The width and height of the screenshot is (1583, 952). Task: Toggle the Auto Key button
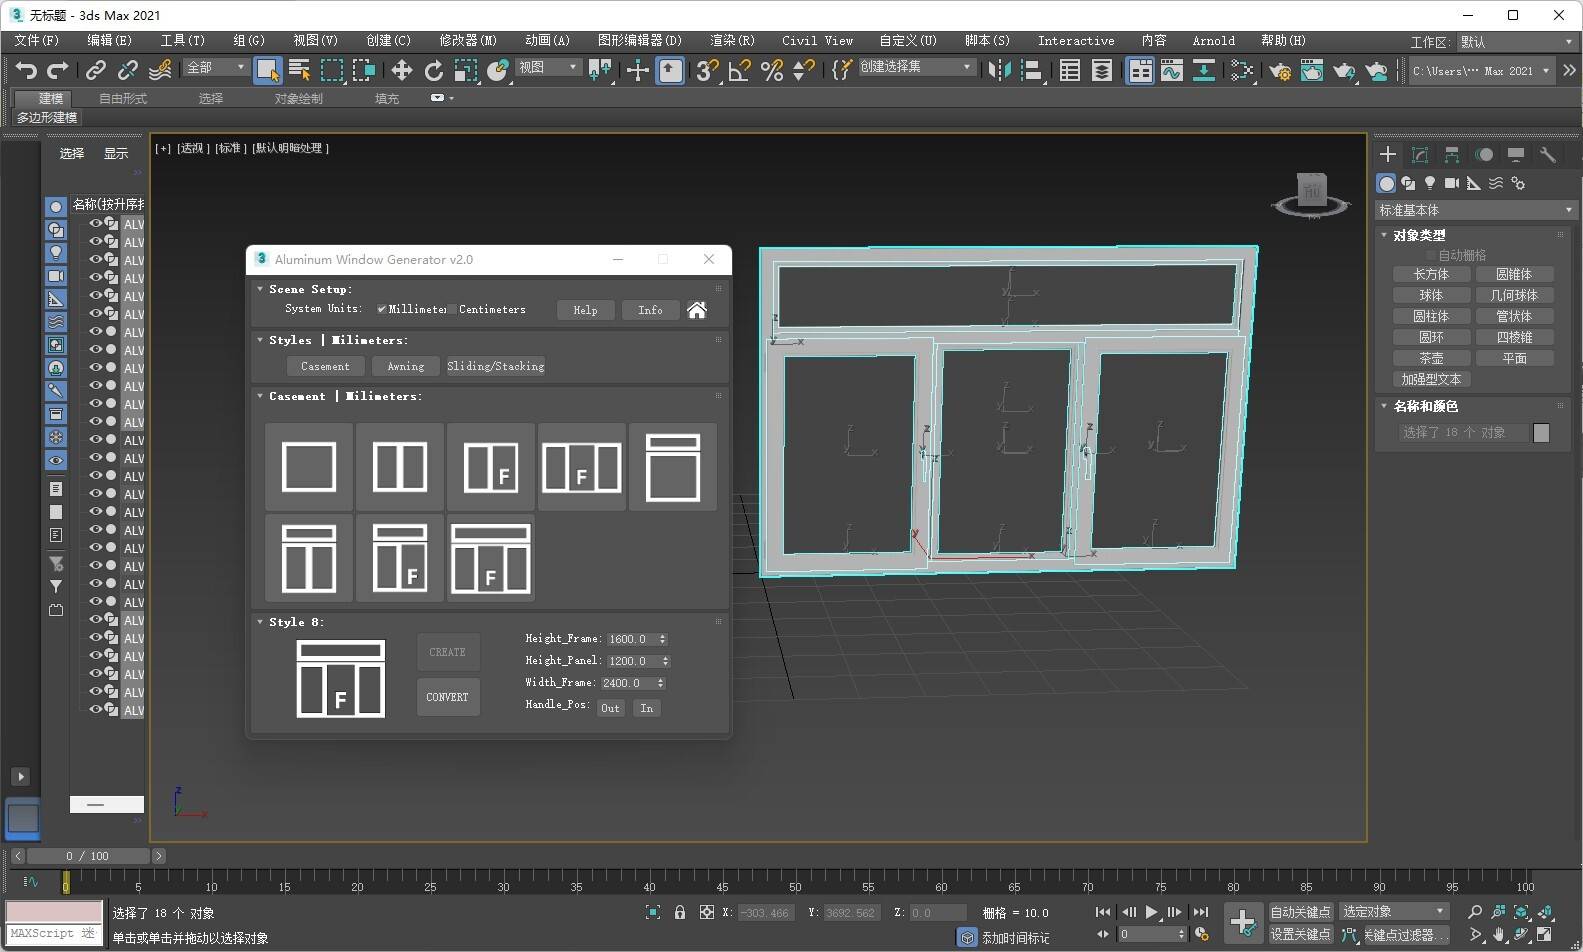pyautogui.click(x=1300, y=912)
